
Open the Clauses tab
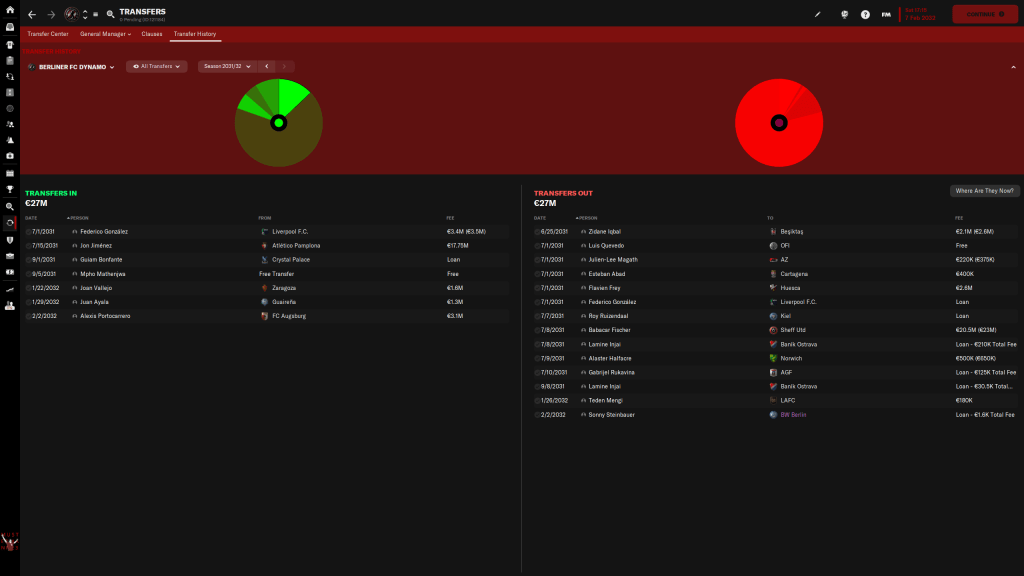coord(152,34)
